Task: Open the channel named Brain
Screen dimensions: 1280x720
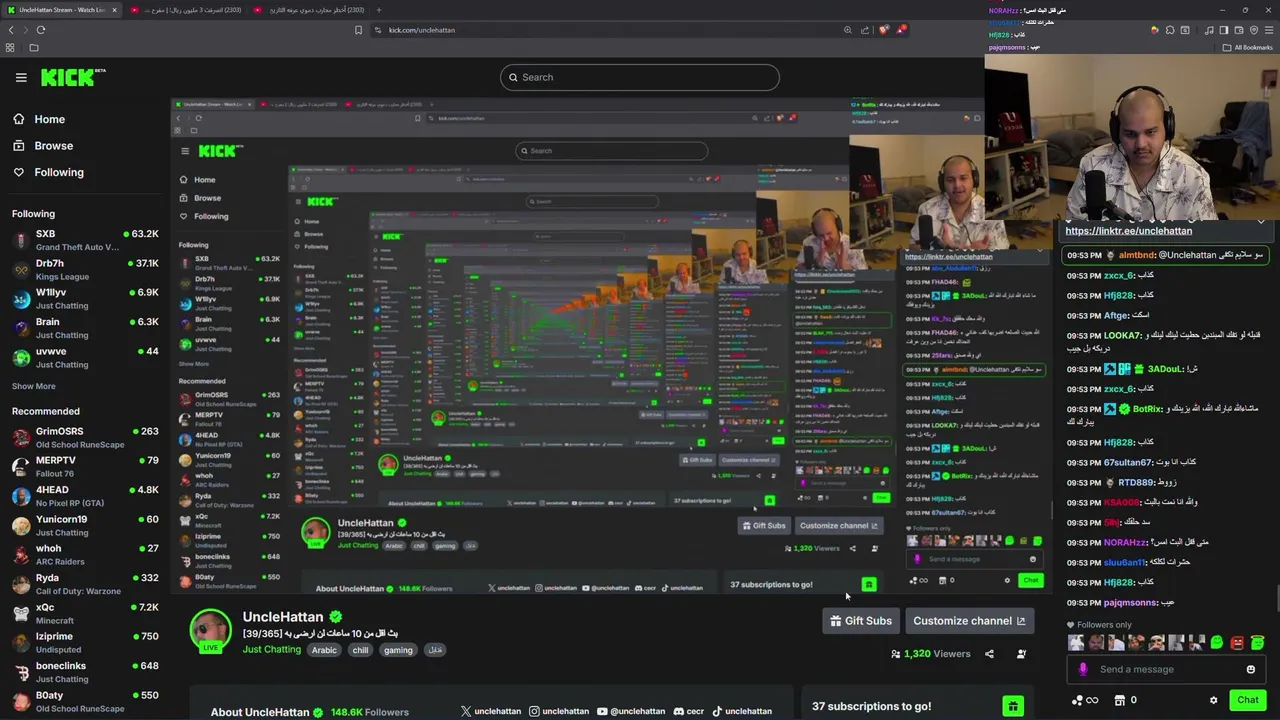Action: tap(85, 328)
